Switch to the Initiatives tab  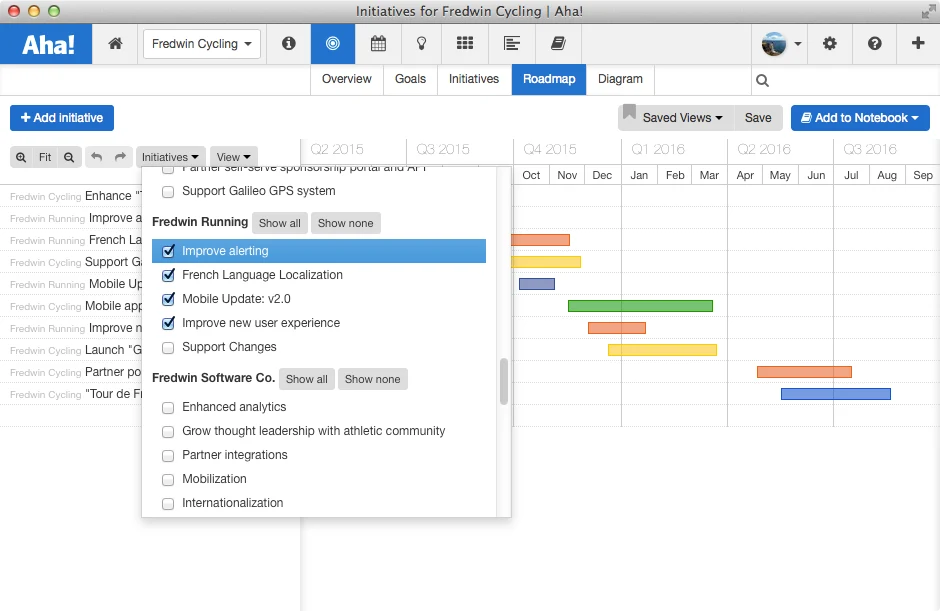tap(474, 79)
